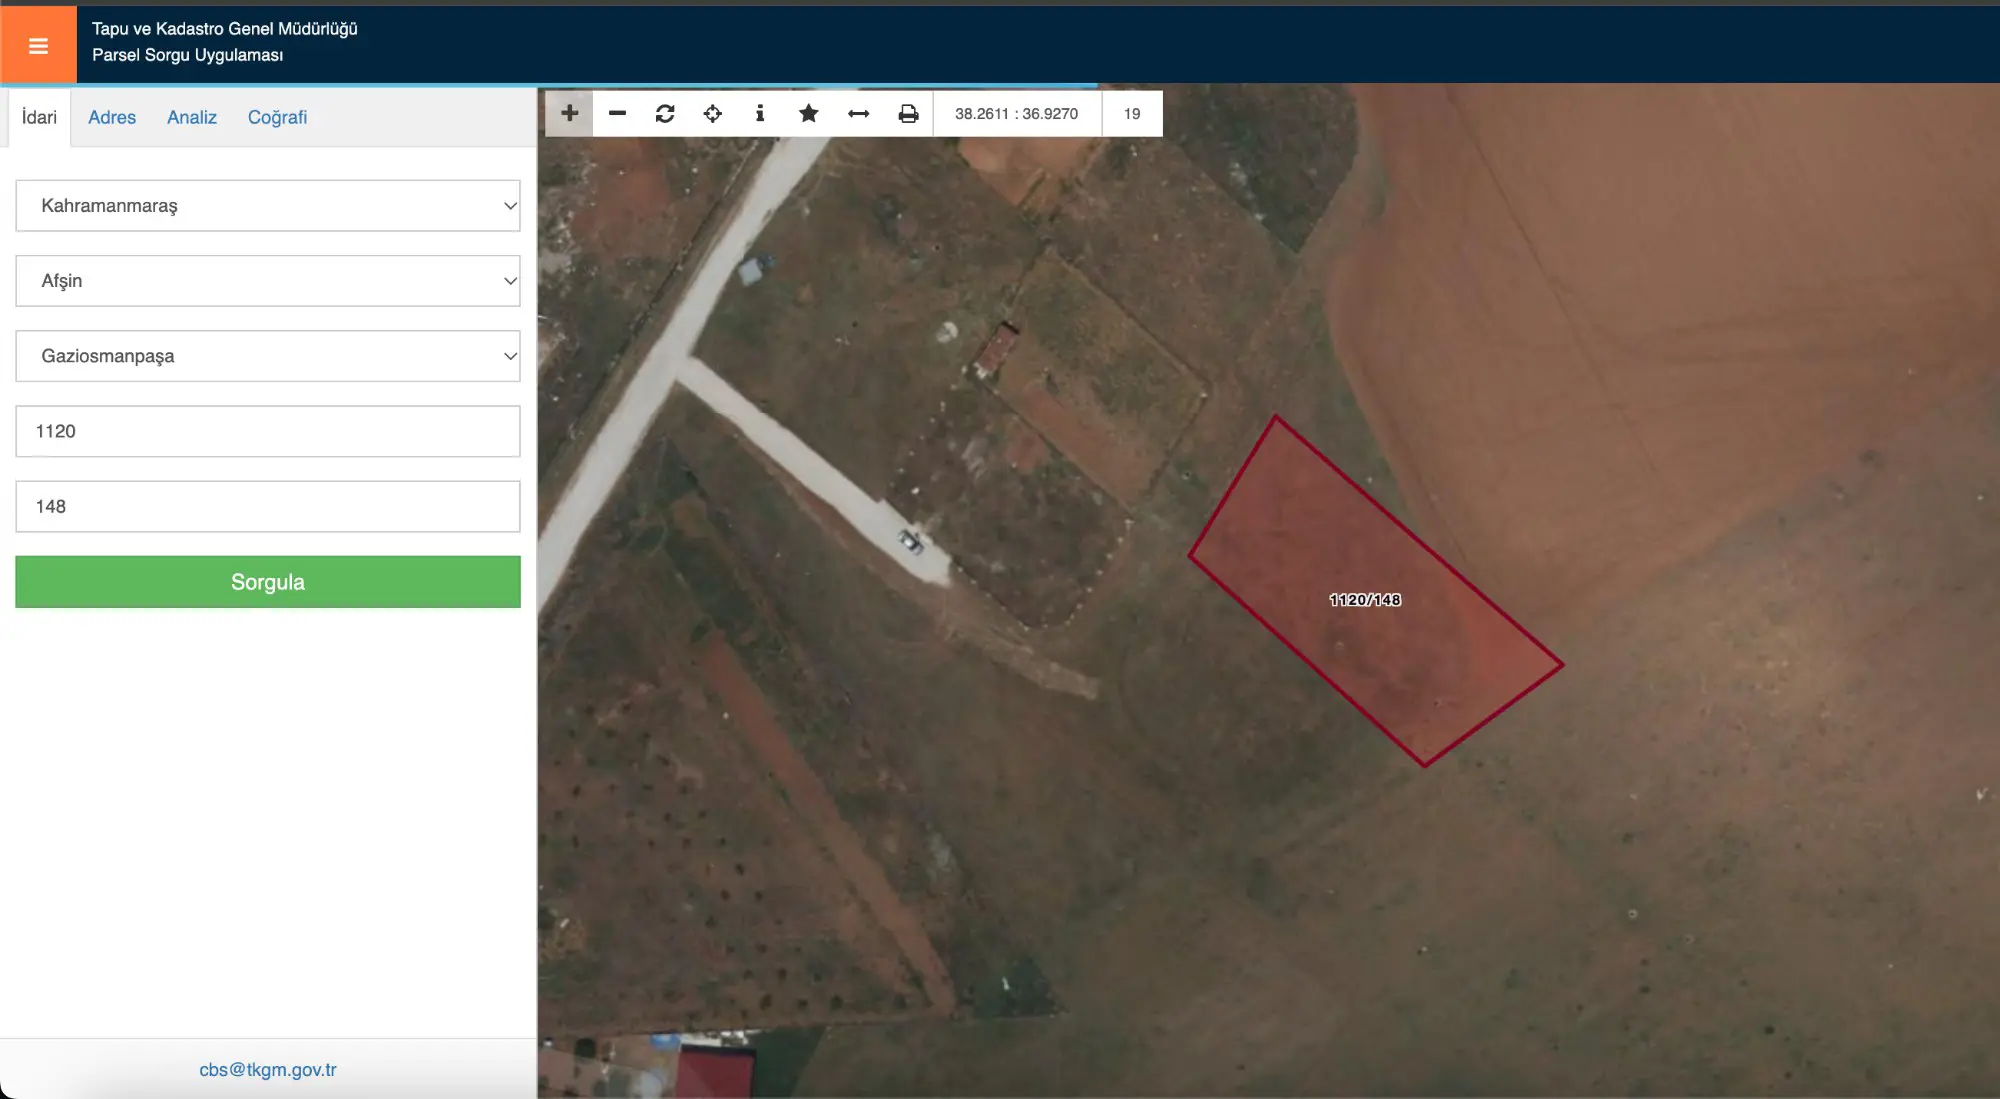Open the Analiz tab
The width and height of the screenshot is (2000, 1099).
tap(192, 117)
